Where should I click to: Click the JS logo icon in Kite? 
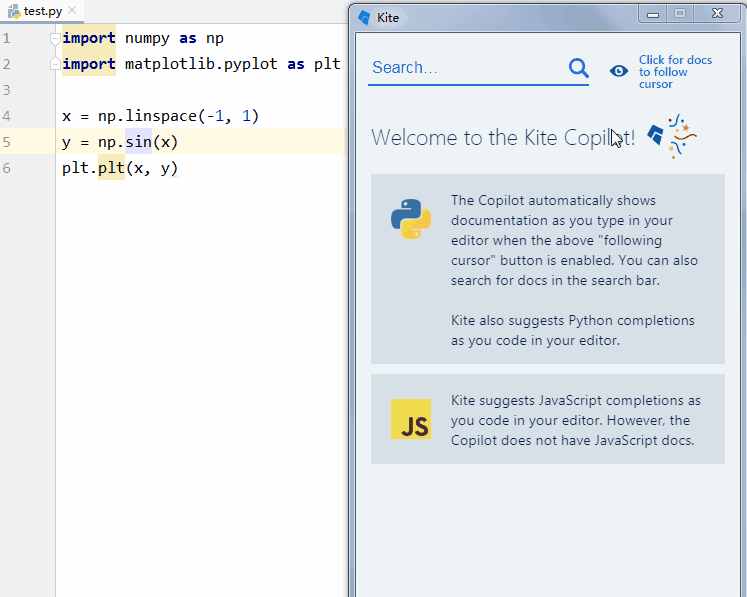(411, 419)
